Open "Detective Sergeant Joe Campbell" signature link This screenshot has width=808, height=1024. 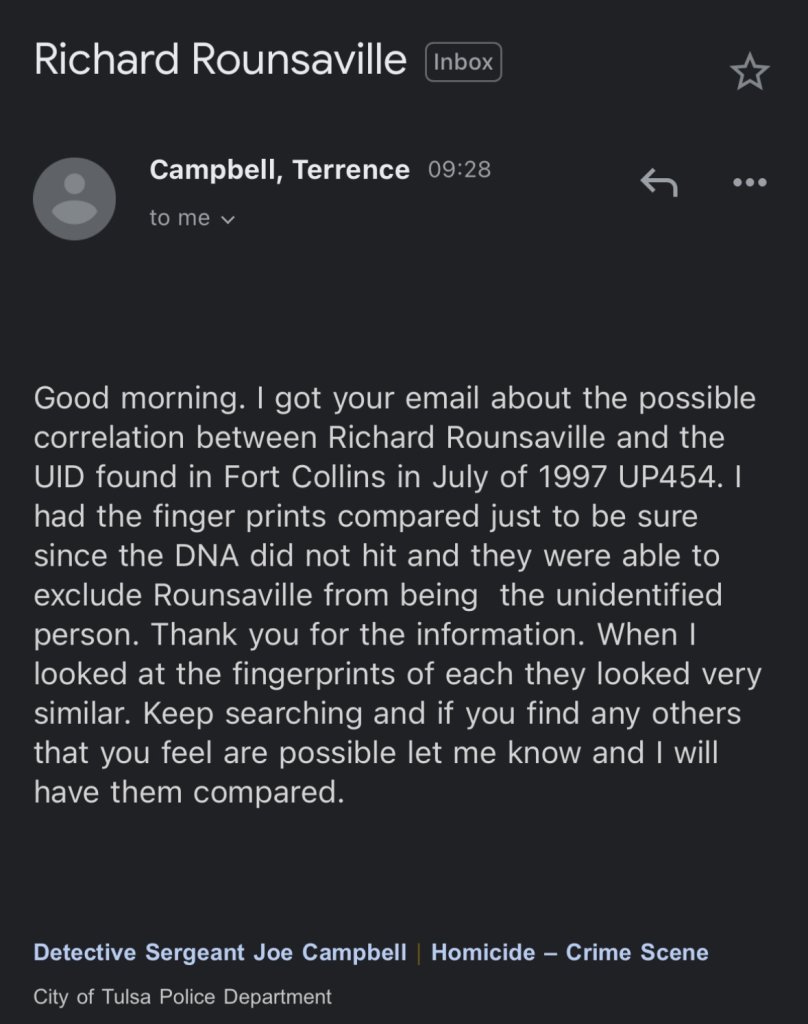click(220, 952)
